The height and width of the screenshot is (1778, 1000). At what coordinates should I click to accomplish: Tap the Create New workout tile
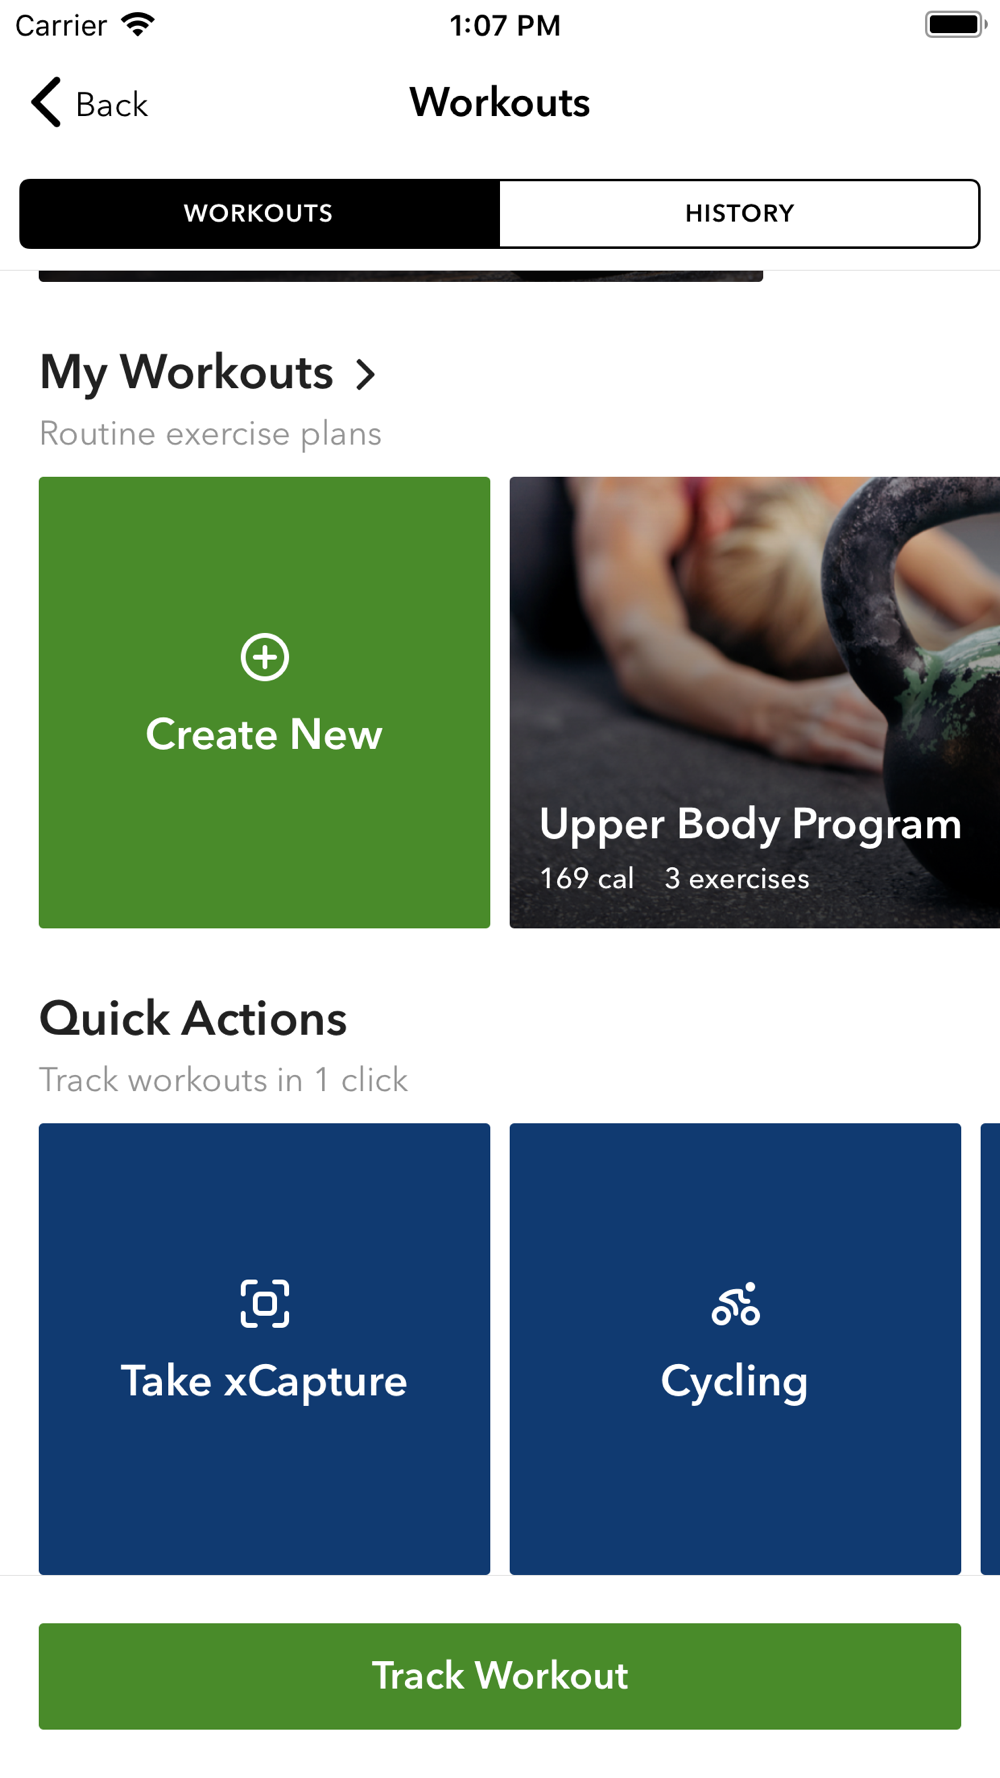(265, 702)
